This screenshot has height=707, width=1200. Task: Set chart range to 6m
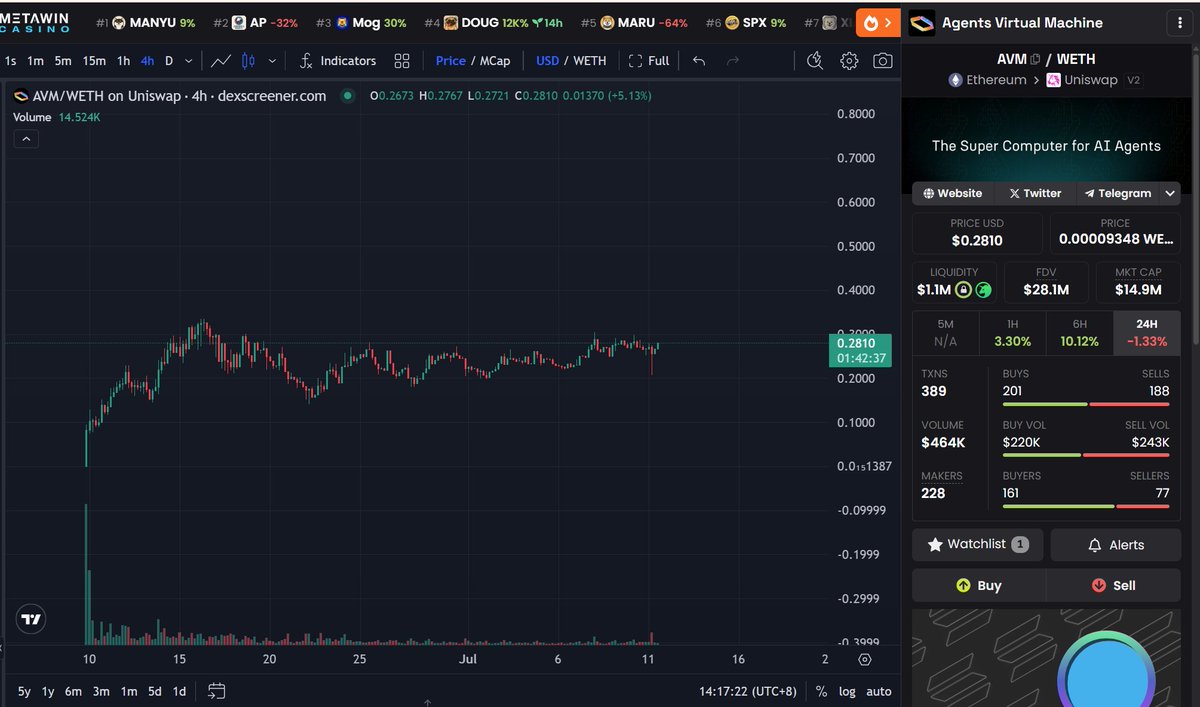(x=73, y=691)
